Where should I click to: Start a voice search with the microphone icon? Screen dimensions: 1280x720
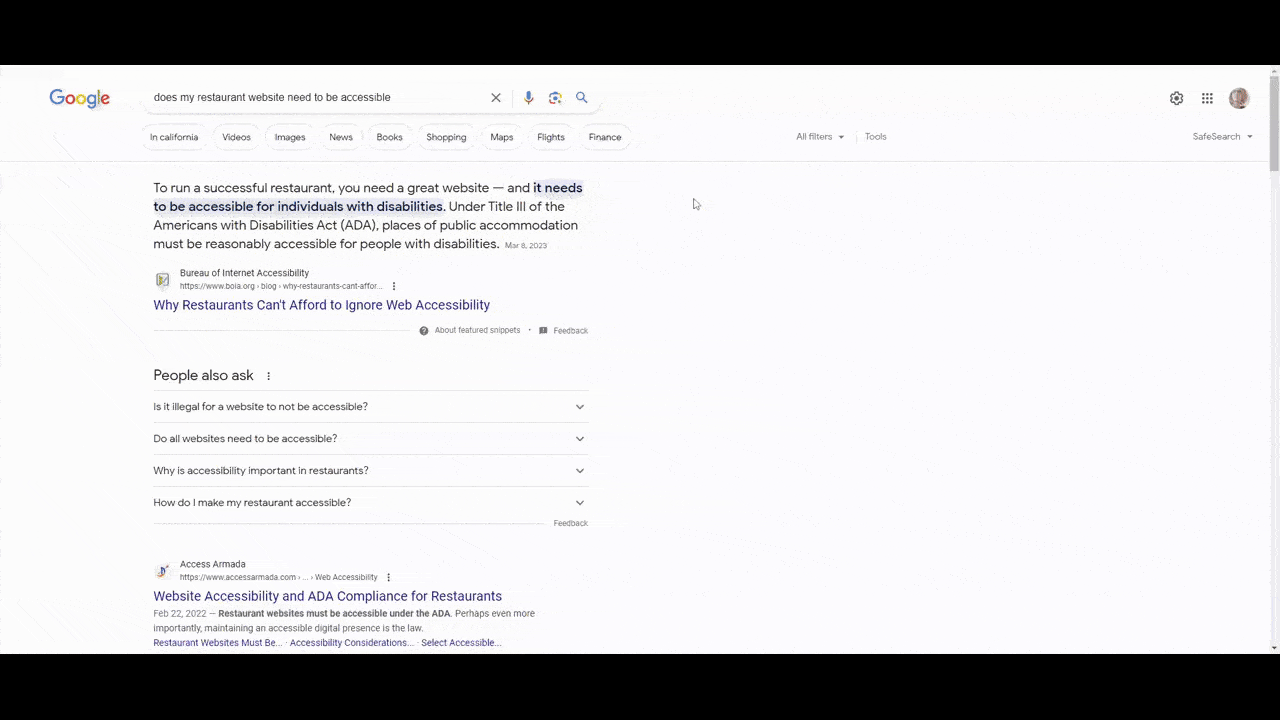[529, 98]
